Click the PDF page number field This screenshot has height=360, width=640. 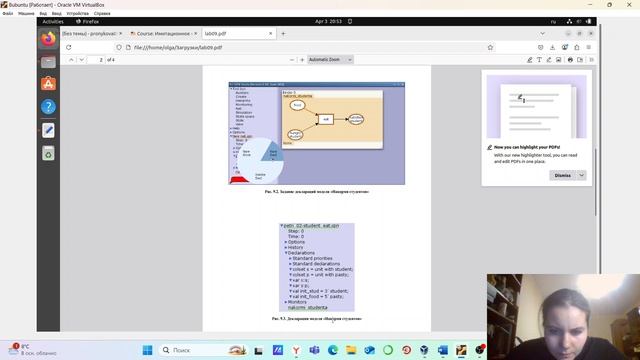click(96, 60)
